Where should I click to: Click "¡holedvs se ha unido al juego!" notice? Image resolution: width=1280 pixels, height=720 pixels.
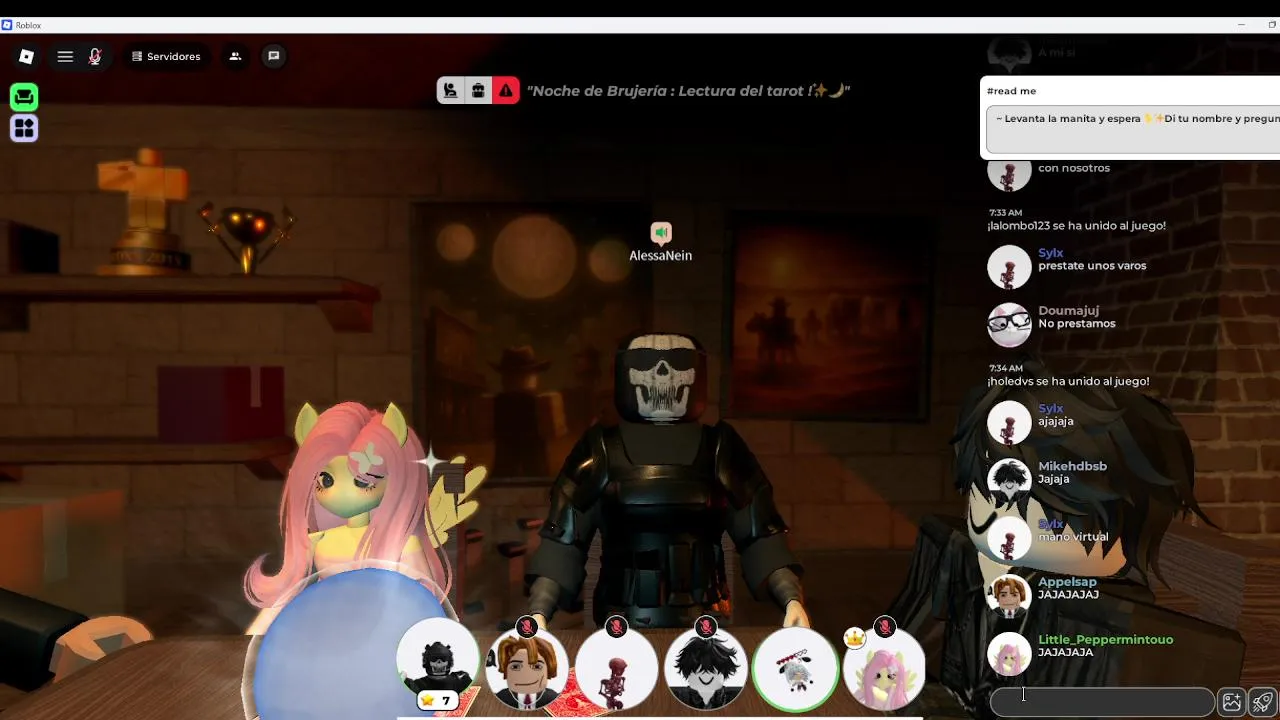pyautogui.click(x=1068, y=382)
